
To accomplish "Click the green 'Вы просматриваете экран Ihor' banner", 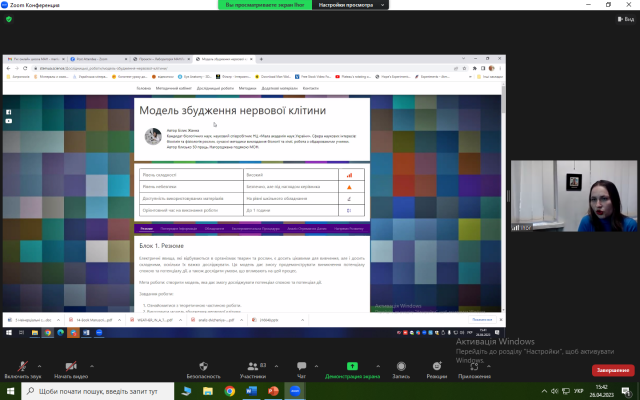I will coord(265,5).
